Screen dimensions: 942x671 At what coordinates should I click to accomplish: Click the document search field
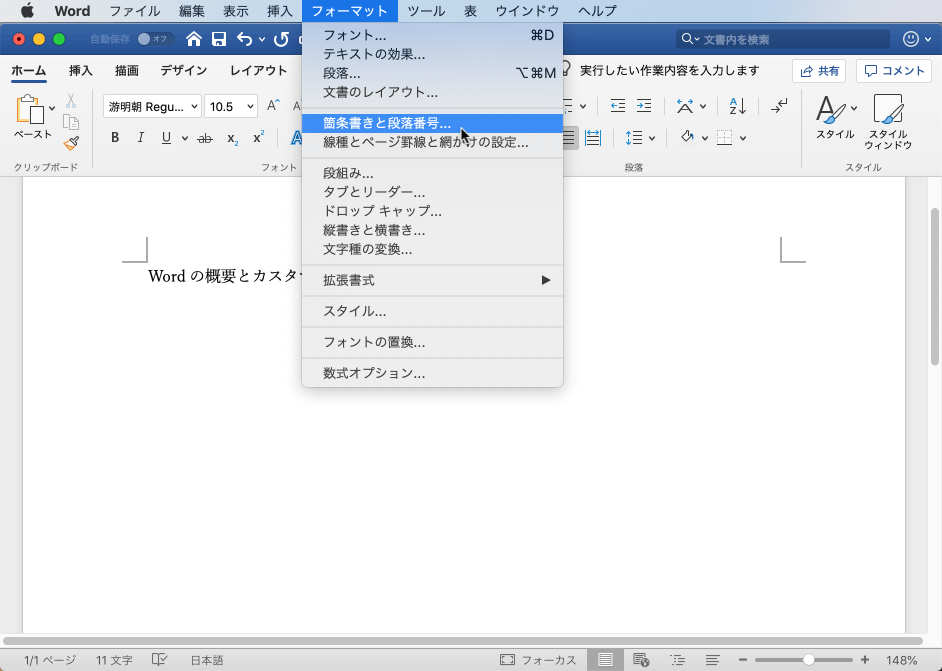coord(782,39)
